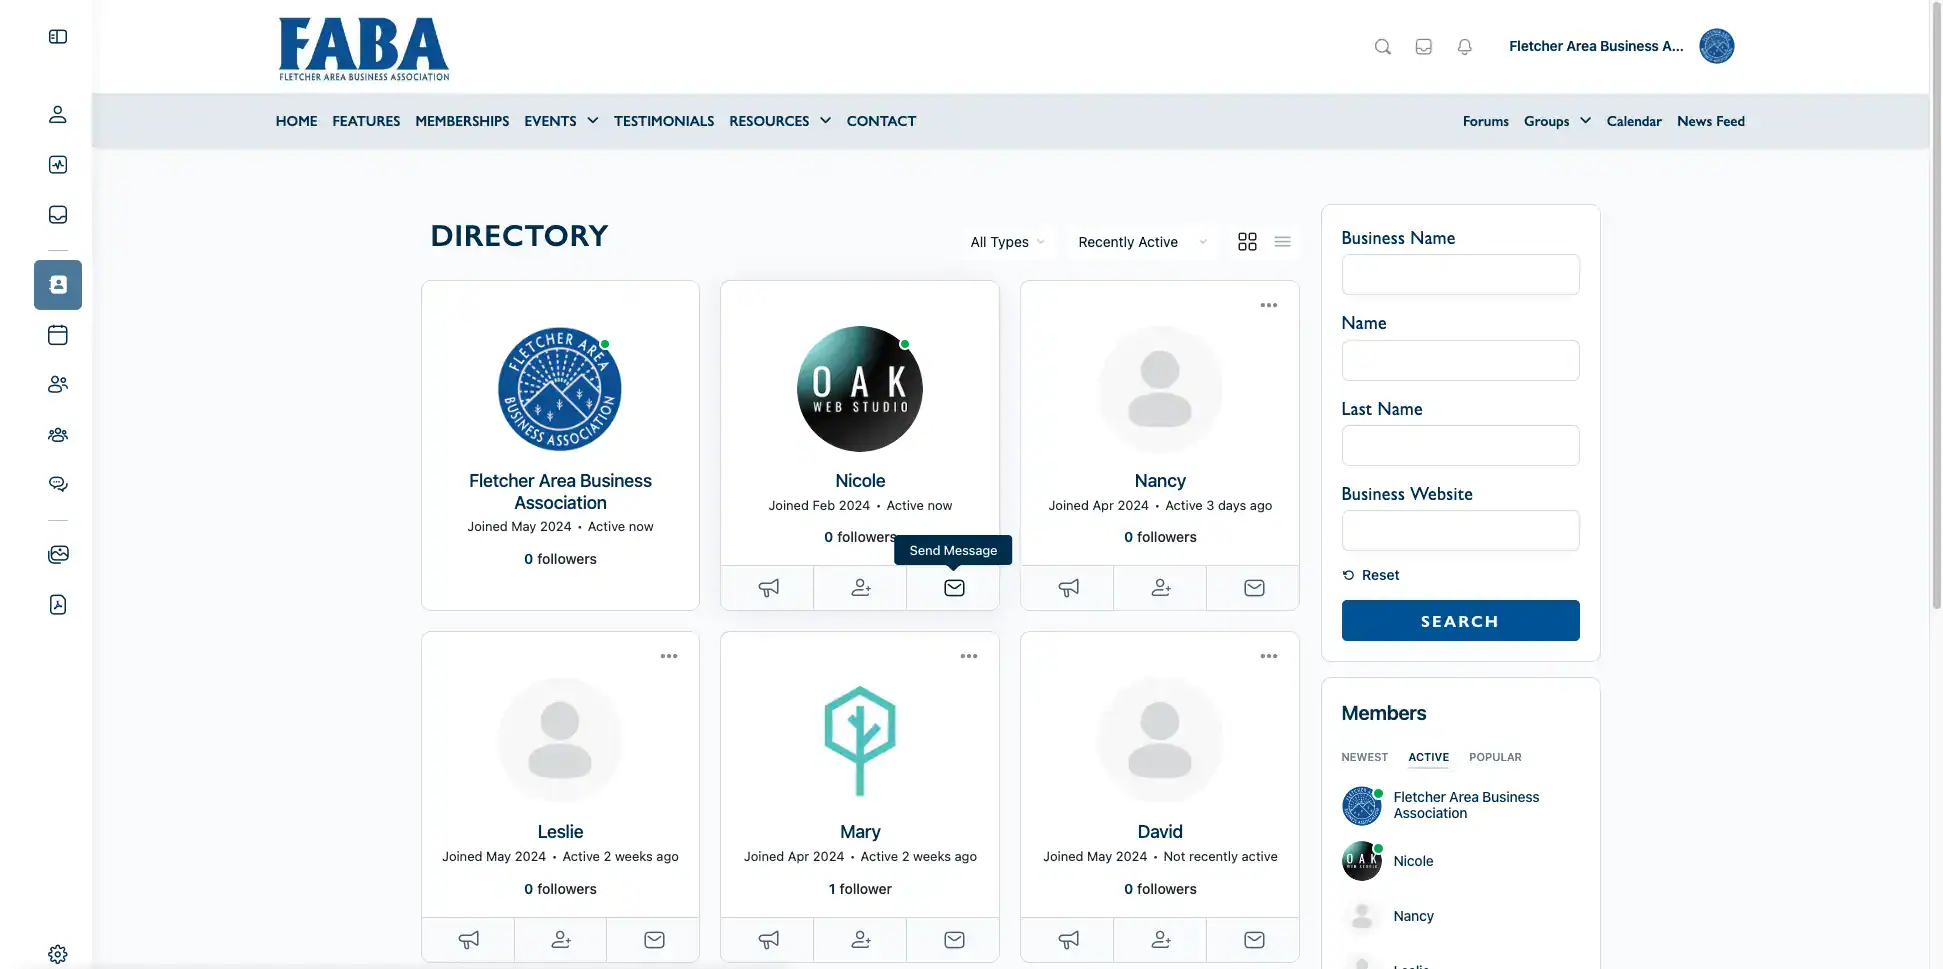Screen dimensions: 1943x969
Task: Toggle the sidebar panel icon
Action: point(58,37)
